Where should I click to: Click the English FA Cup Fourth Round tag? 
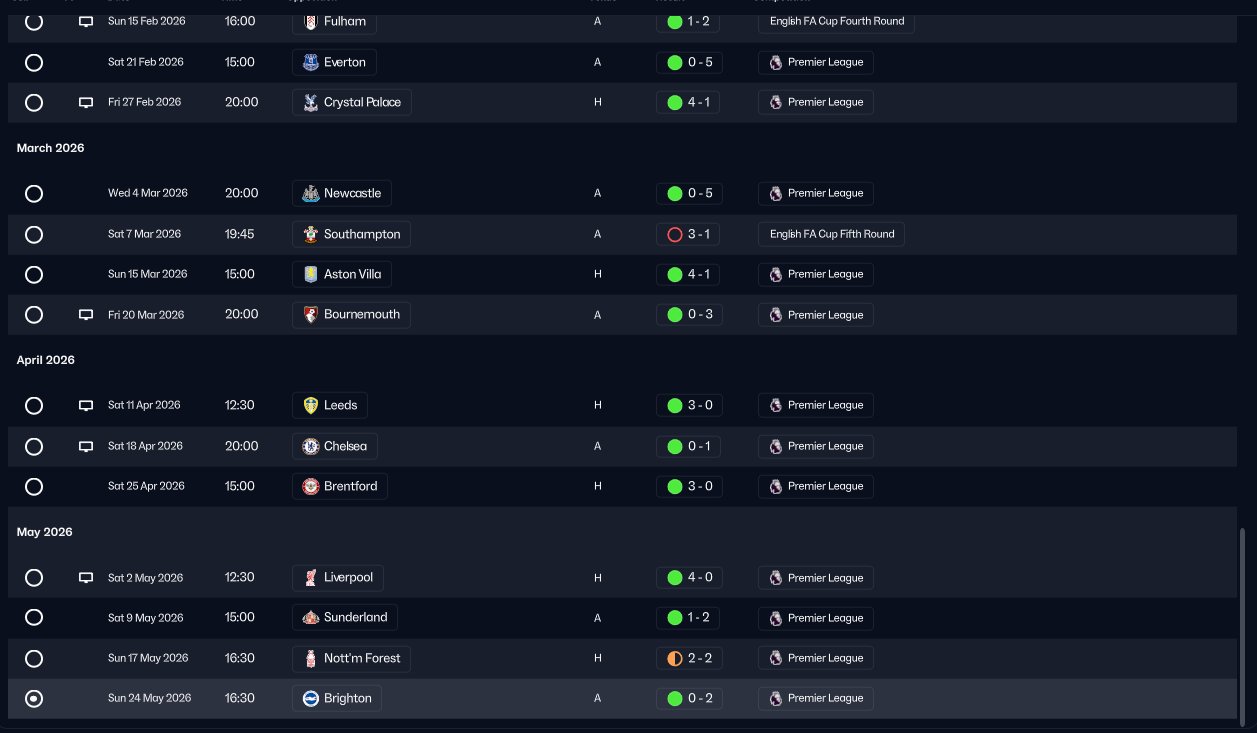click(x=836, y=21)
